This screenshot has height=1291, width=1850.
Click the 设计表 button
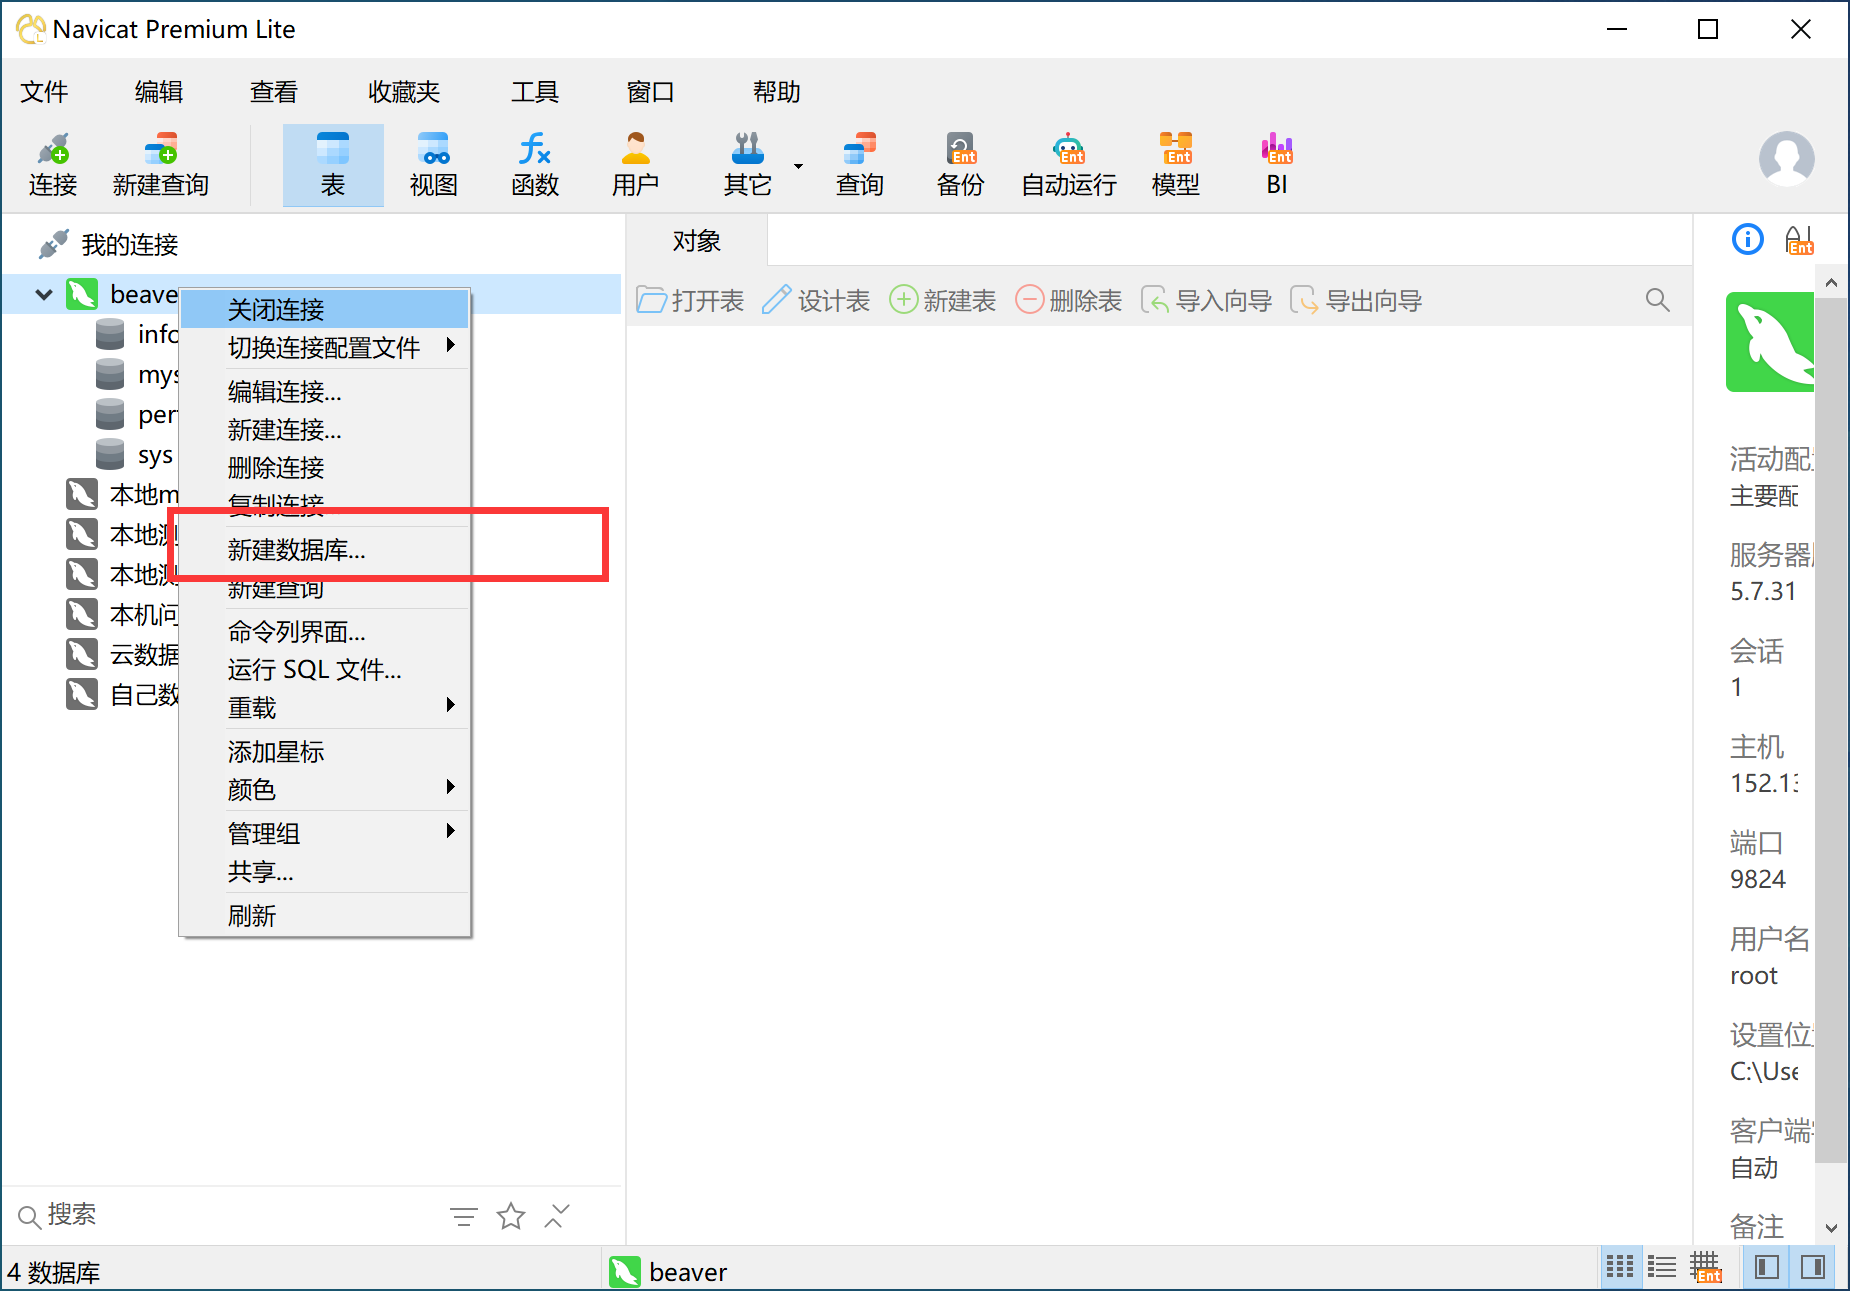tap(816, 300)
